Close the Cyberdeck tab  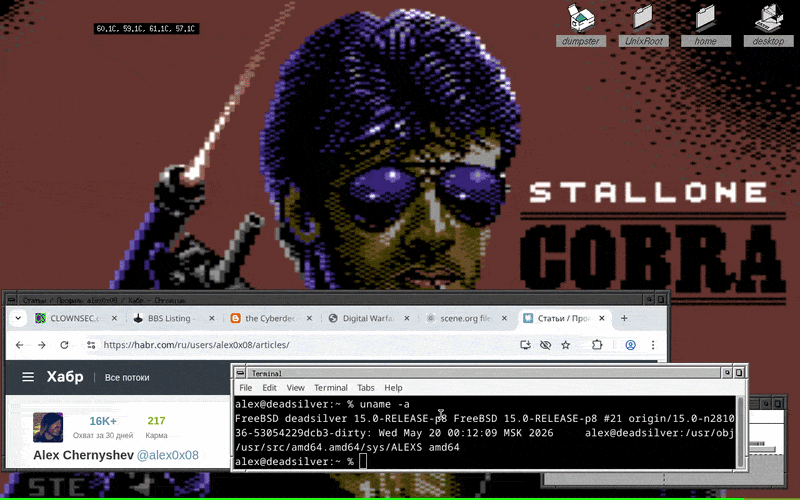[x=309, y=318]
